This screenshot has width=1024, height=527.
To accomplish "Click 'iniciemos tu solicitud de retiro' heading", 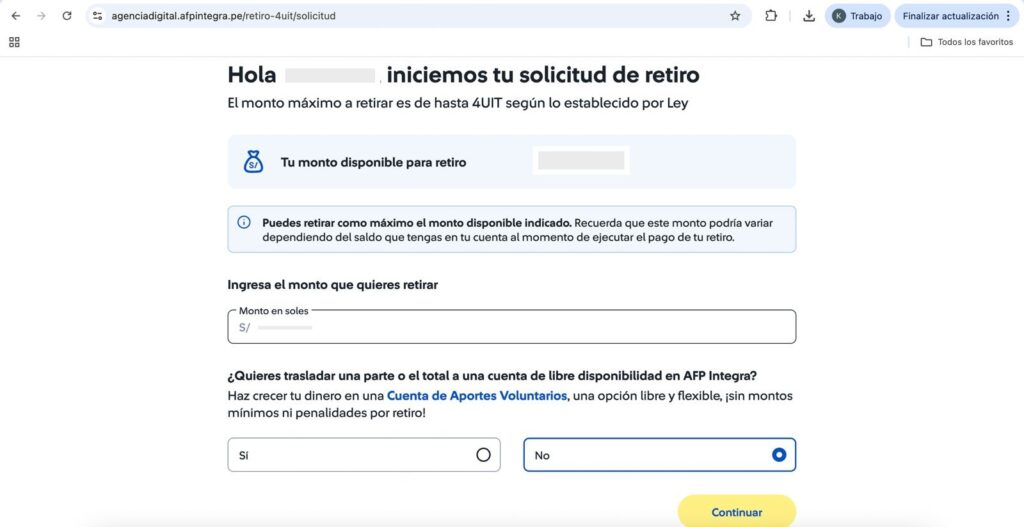I will pyautogui.click(x=543, y=75).
